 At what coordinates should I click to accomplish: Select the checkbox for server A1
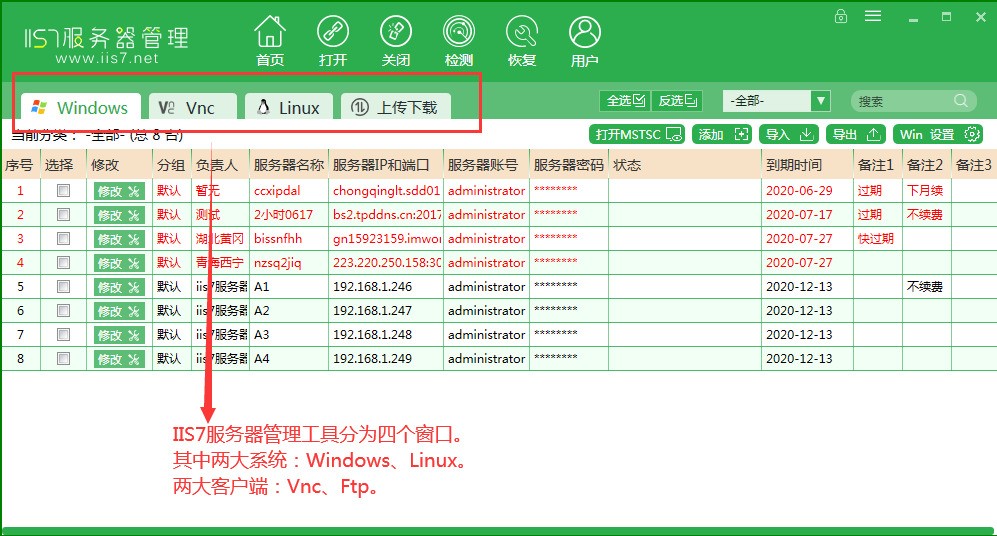point(64,287)
